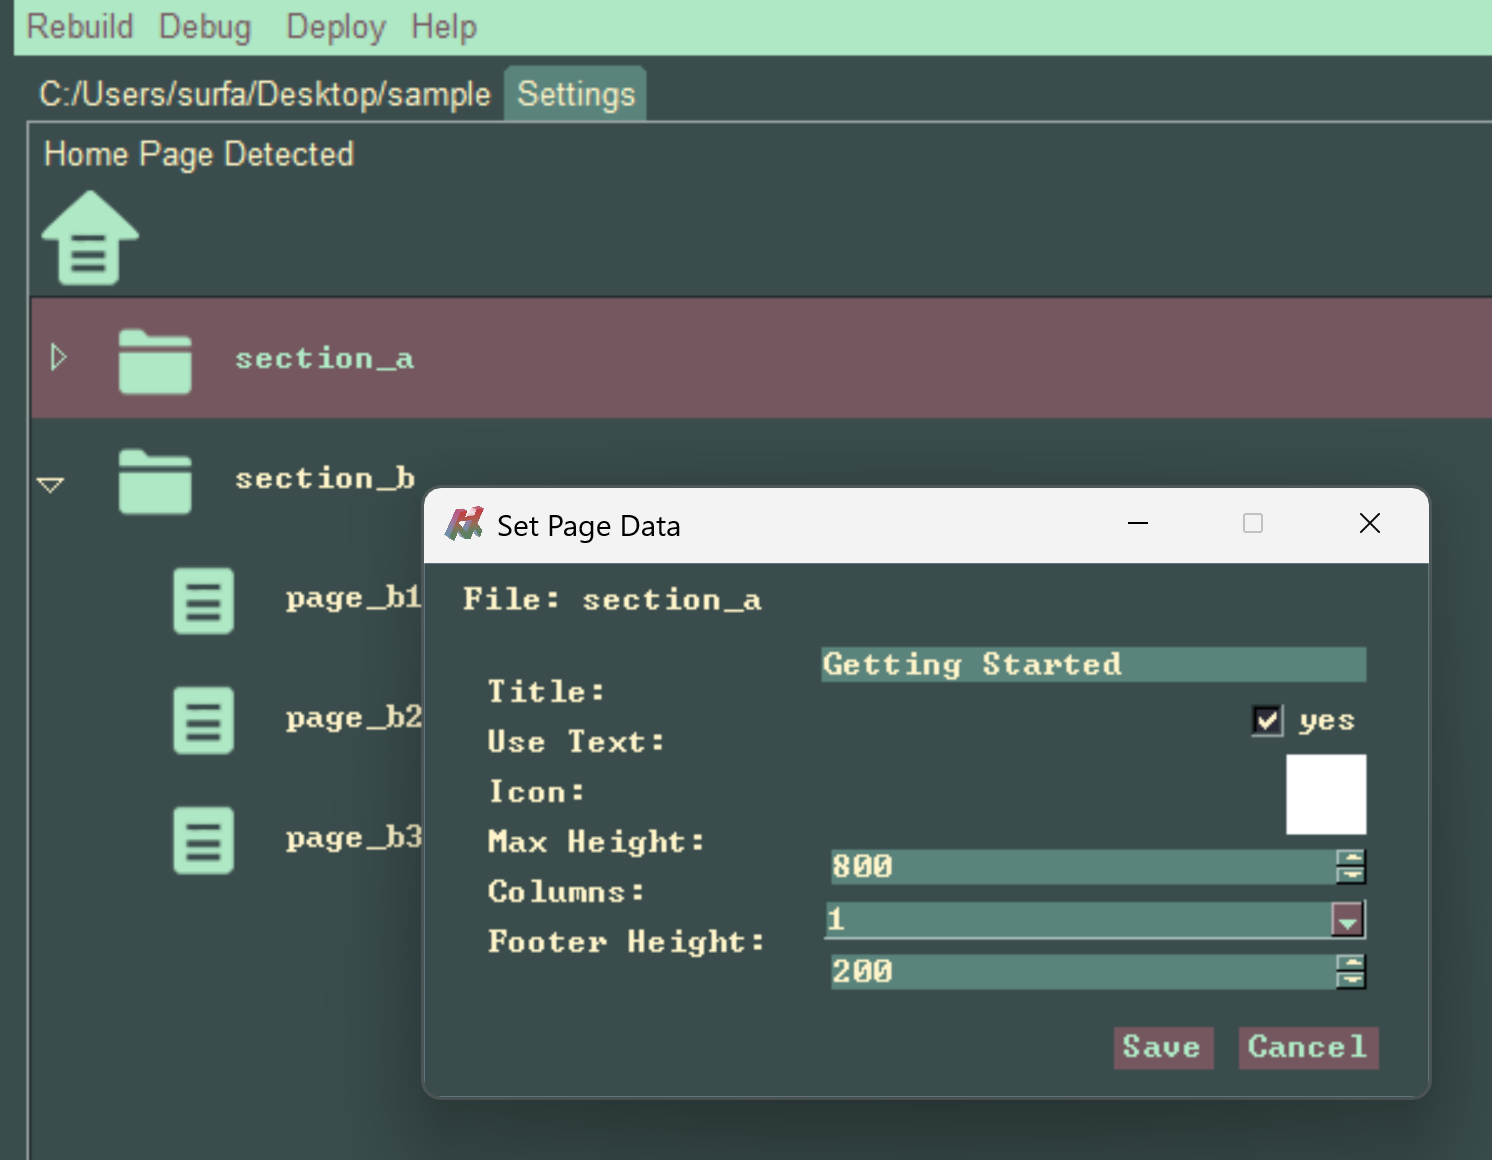The width and height of the screenshot is (1492, 1160).
Task: Click the white Icon swatch box
Action: (x=1325, y=794)
